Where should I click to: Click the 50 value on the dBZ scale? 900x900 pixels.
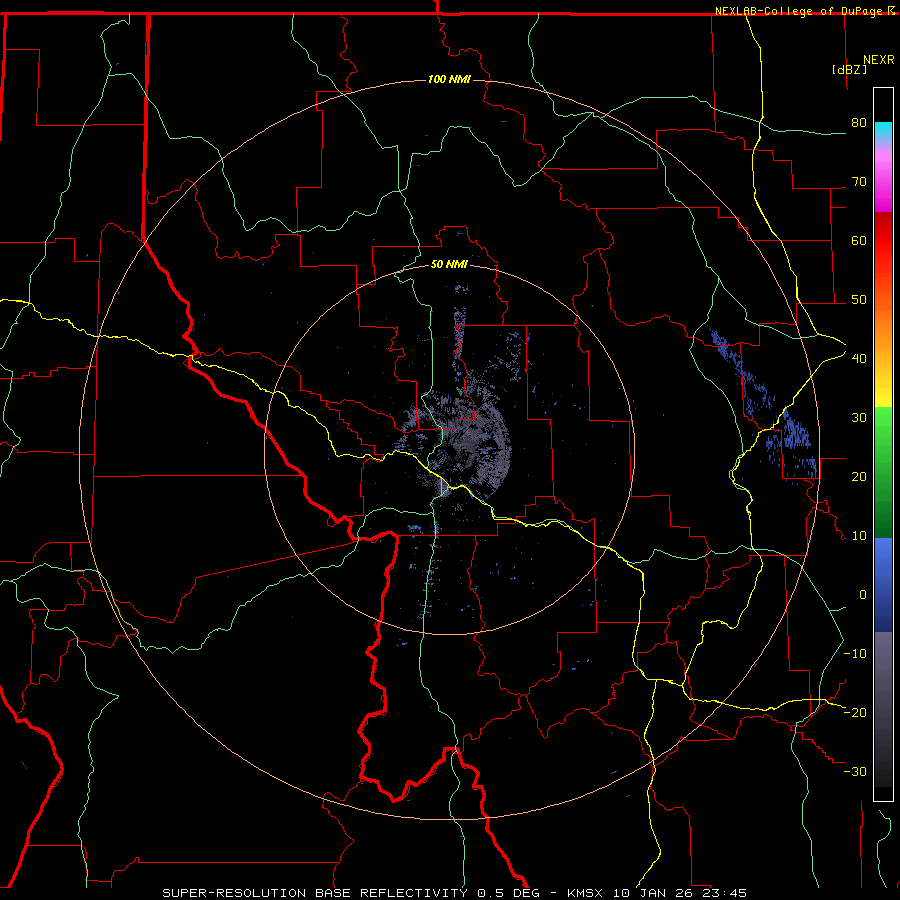click(x=859, y=300)
